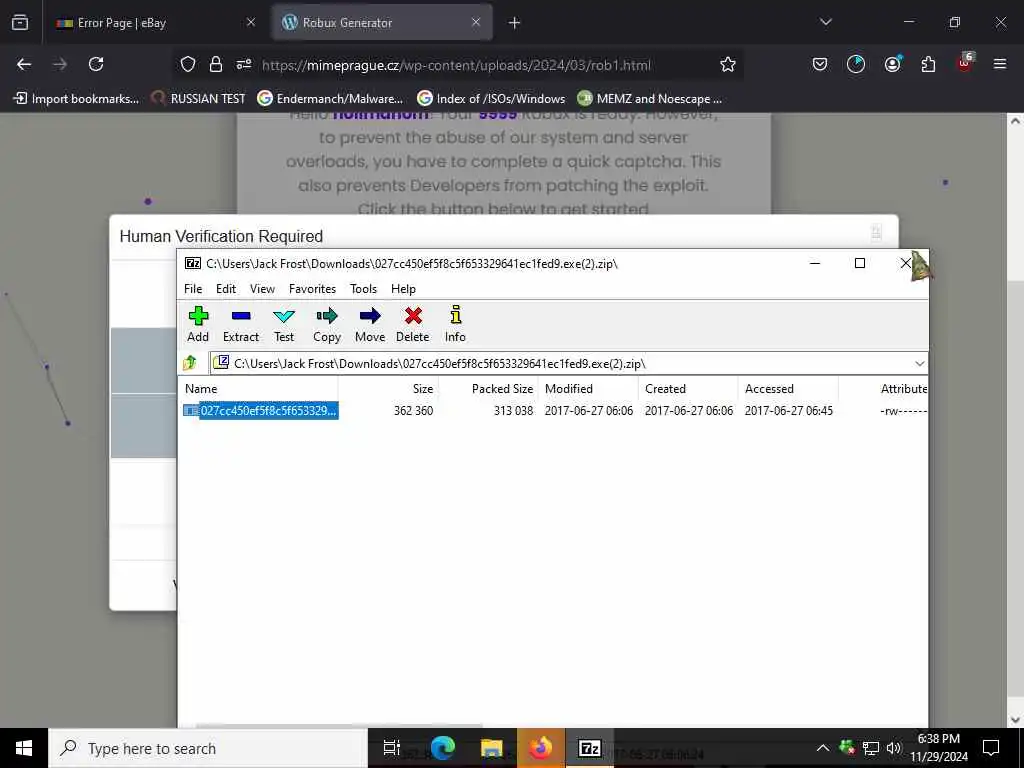Open the Firefox View icon
The height and width of the screenshot is (768, 1024).
point(20,23)
